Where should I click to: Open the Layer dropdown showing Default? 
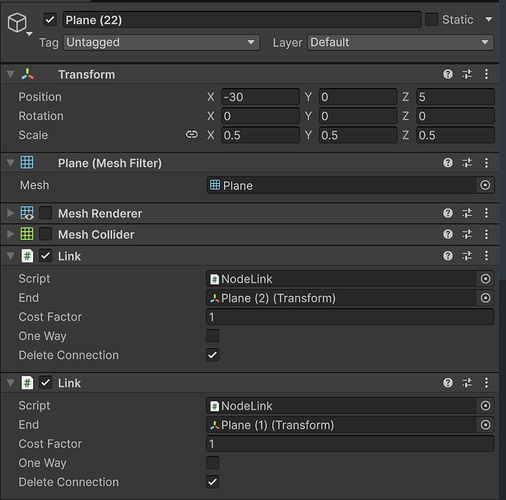(x=400, y=42)
